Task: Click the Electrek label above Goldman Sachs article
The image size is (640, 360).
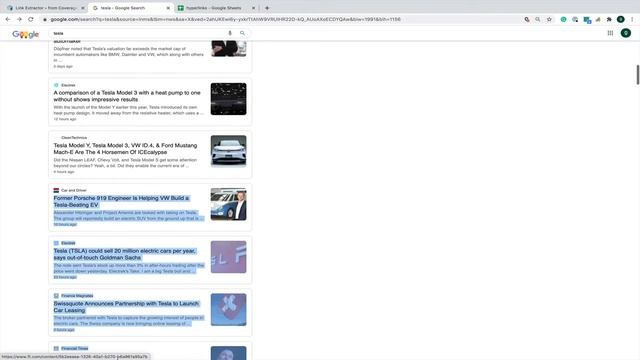Action: [x=68, y=243]
